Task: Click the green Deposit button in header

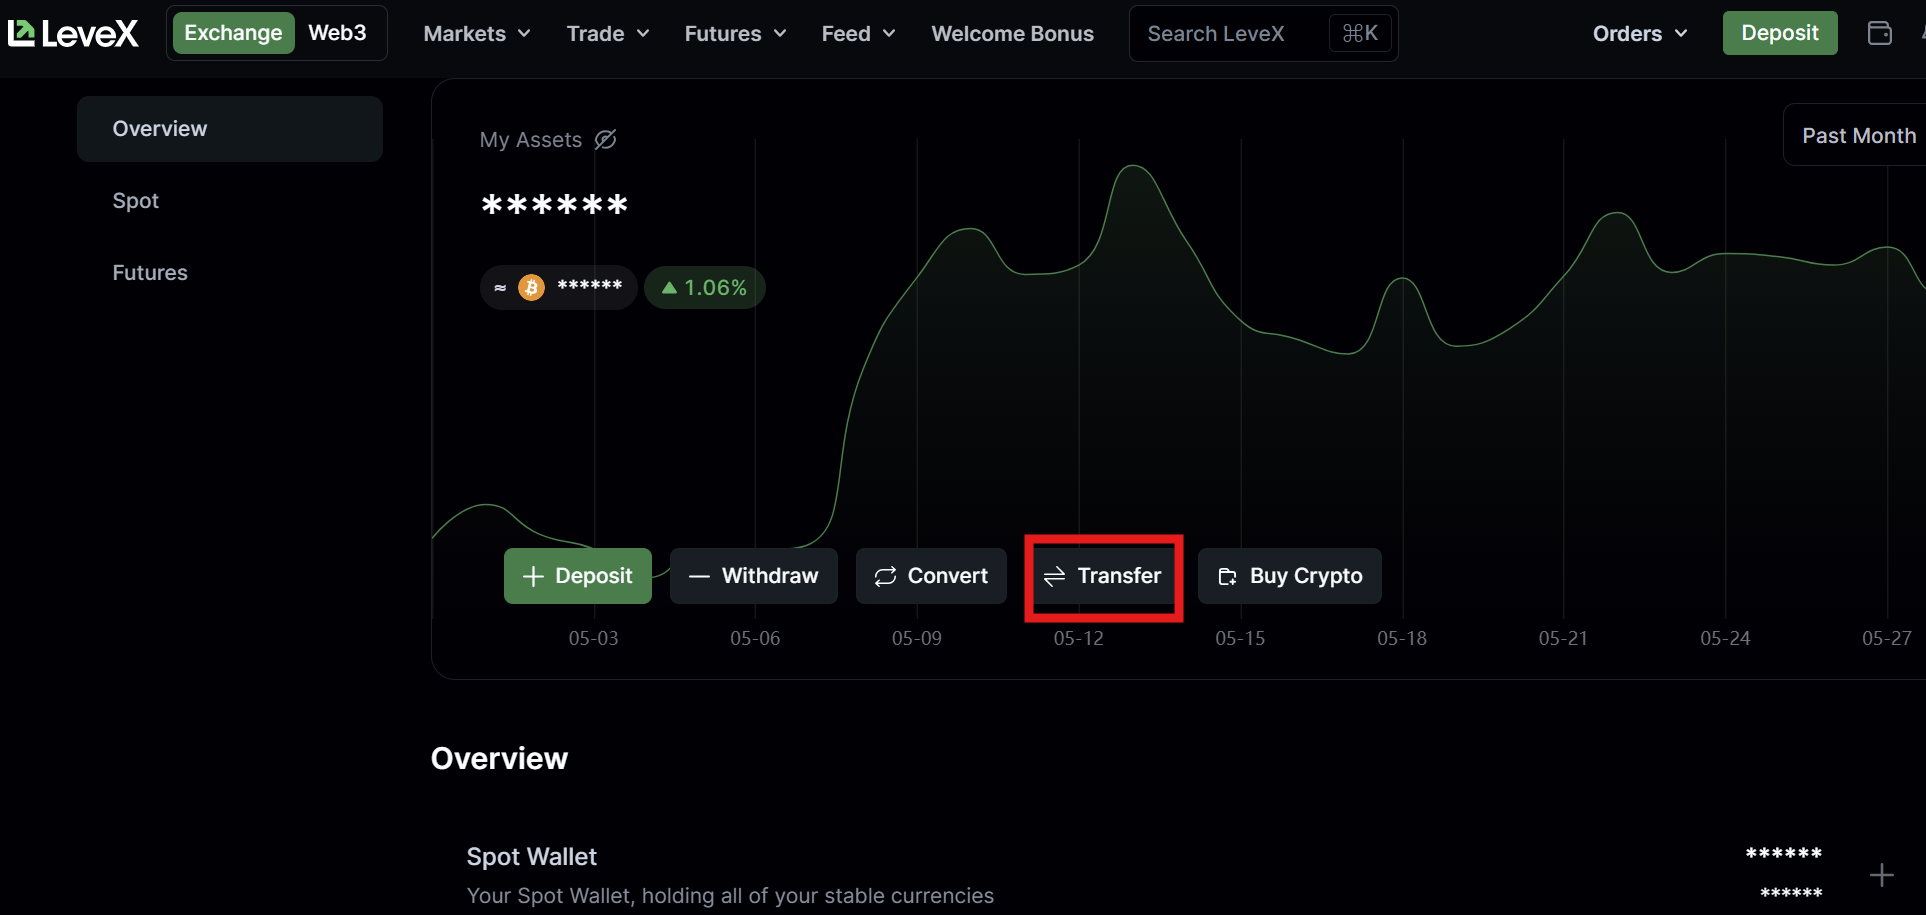Action: 1780,33
